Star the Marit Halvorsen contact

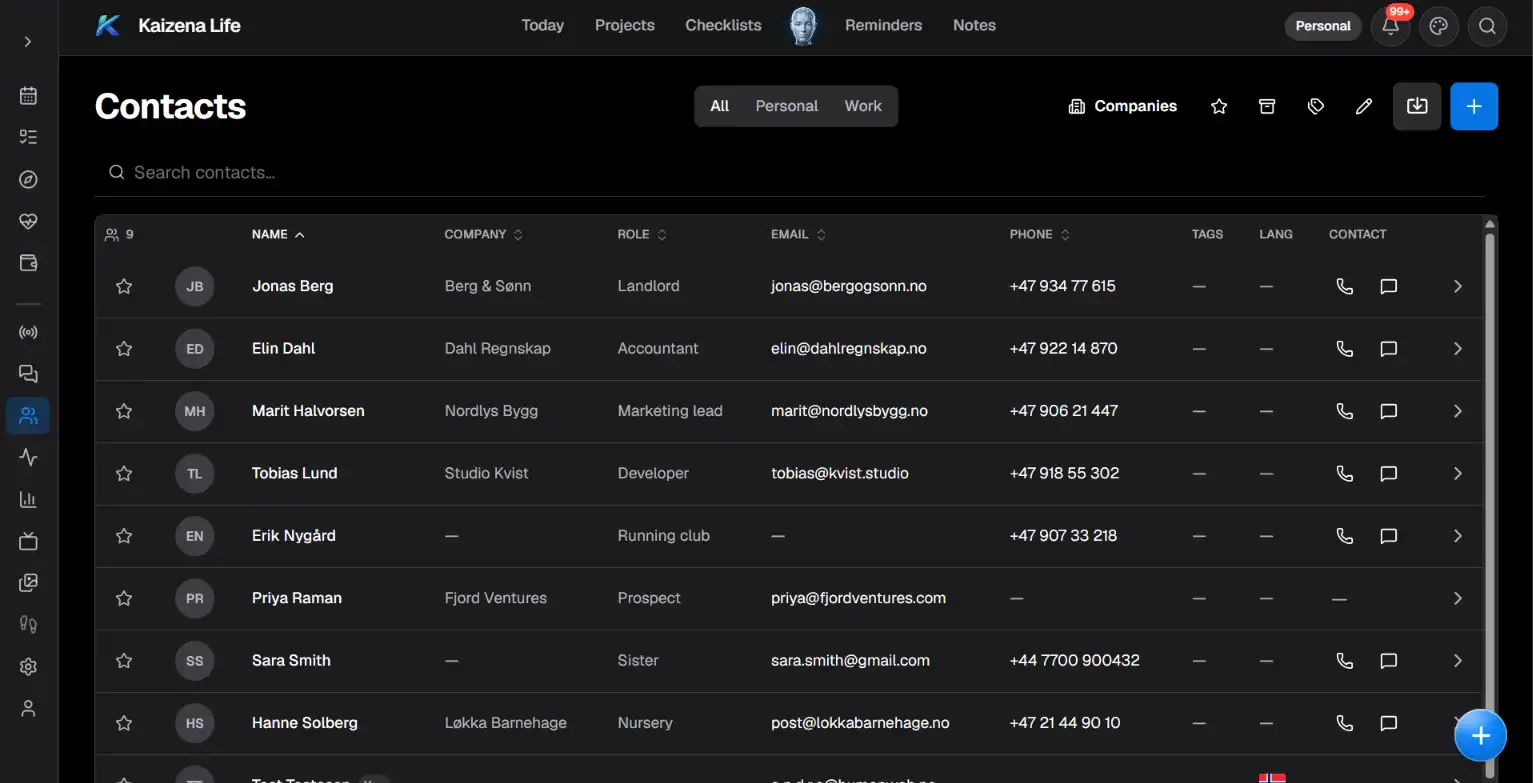[124, 411]
